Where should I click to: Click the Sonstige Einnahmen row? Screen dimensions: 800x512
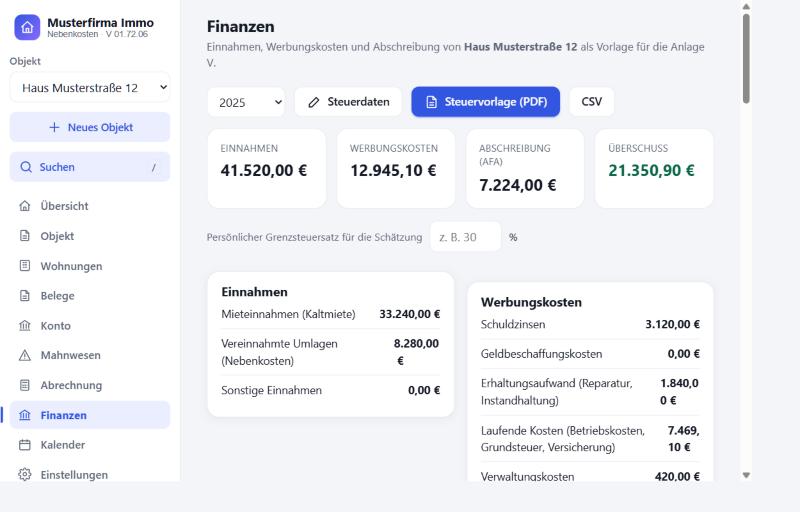331,390
